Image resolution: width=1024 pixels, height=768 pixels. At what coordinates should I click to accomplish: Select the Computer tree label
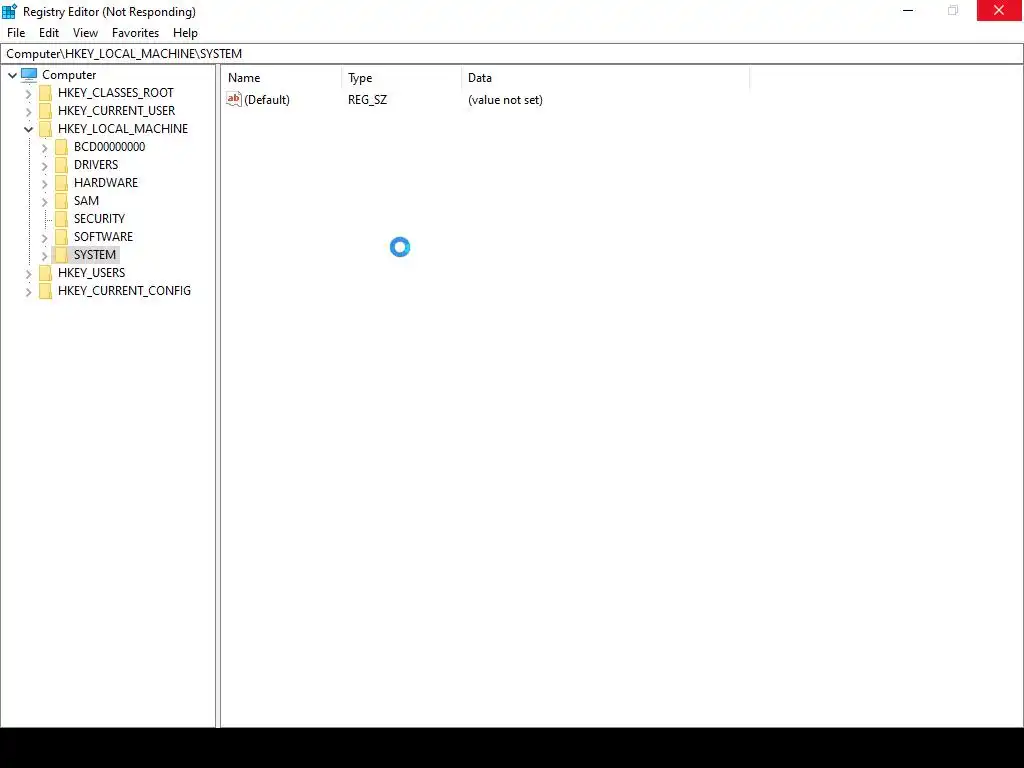click(69, 75)
